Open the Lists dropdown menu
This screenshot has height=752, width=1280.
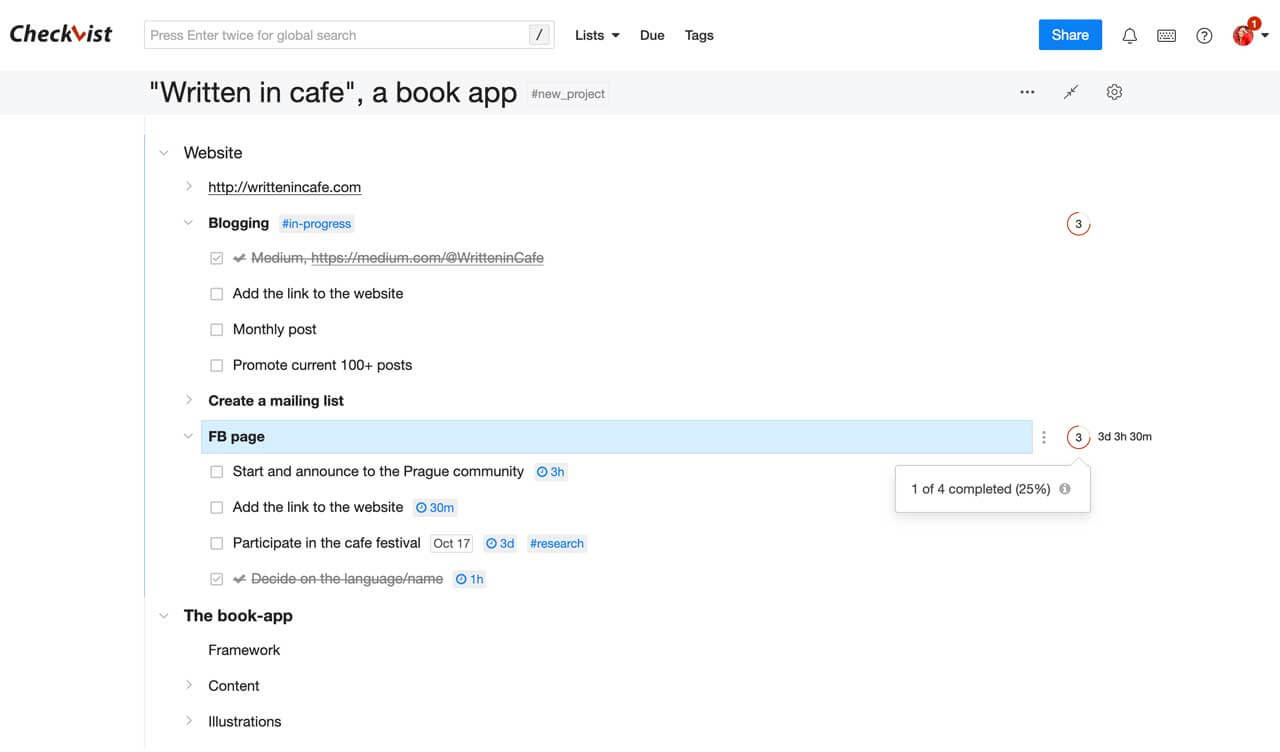(597, 35)
